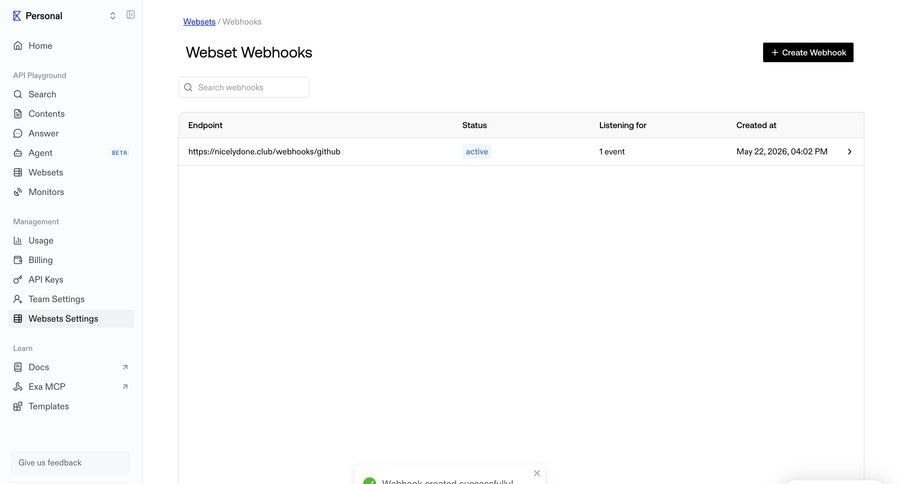The height and width of the screenshot is (484, 900).
Task: Click the BETA badge next to Agent
Action: point(119,153)
